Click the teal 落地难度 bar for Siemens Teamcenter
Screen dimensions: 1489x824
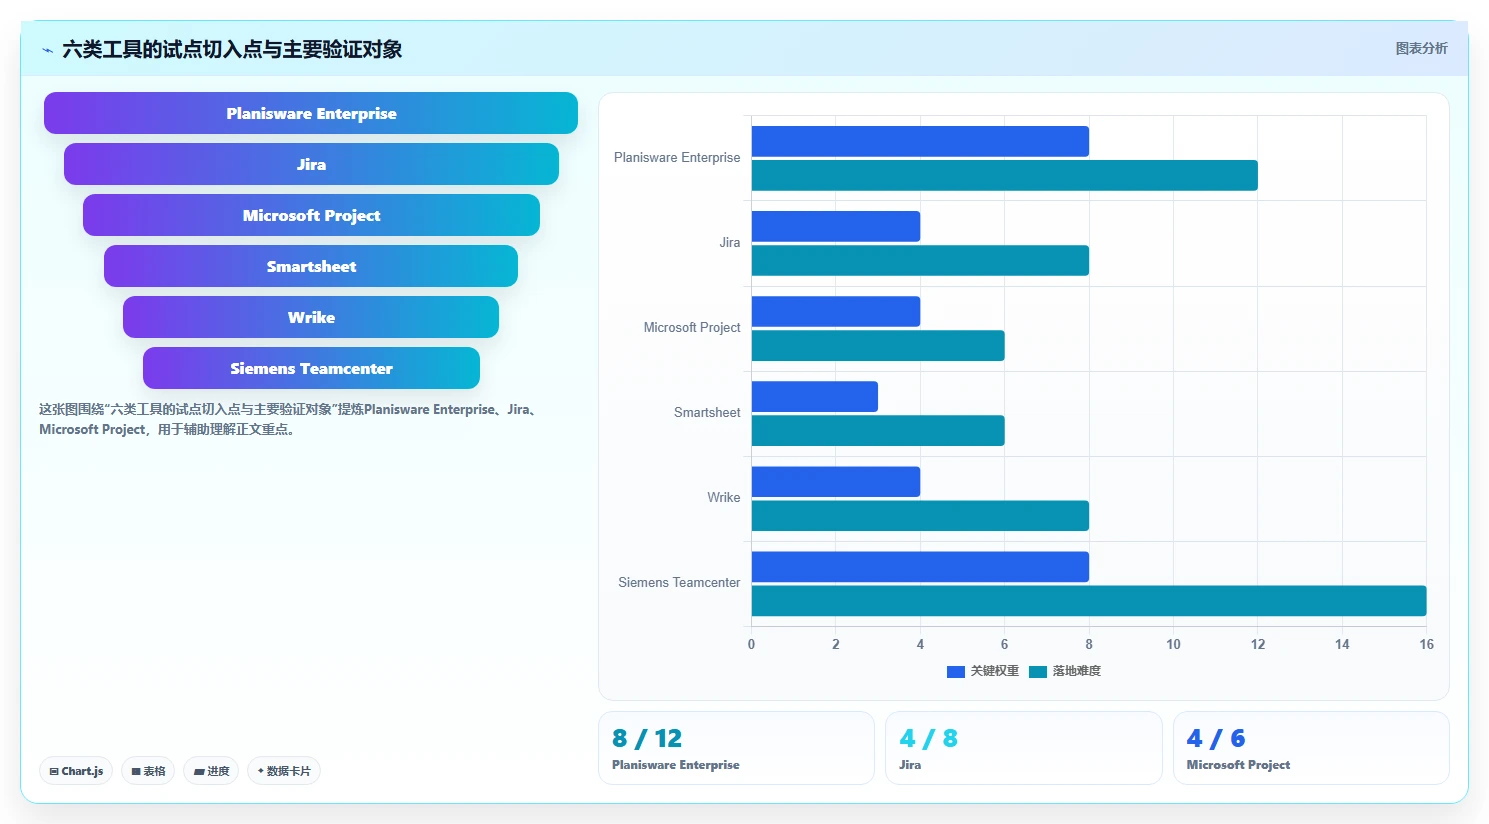tap(1089, 600)
